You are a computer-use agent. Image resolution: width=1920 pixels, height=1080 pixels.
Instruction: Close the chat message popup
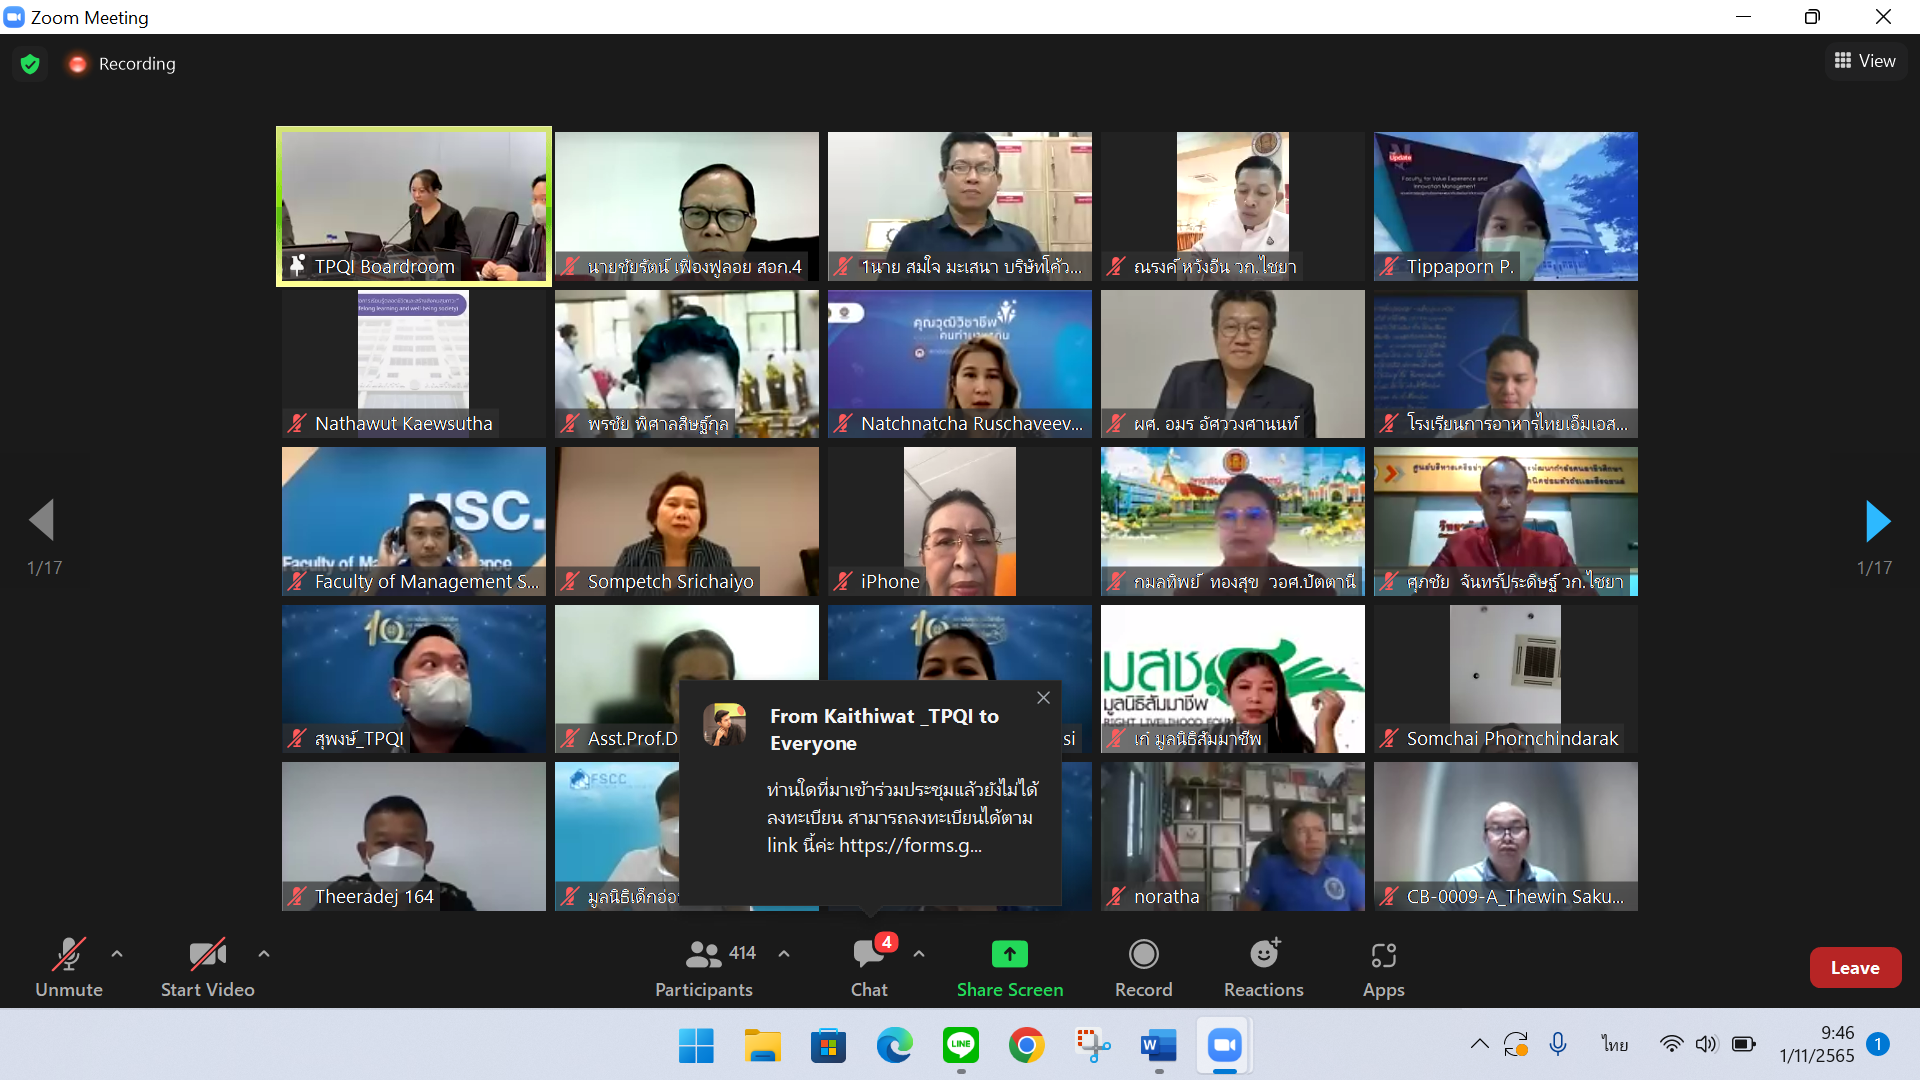[x=1043, y=698]
